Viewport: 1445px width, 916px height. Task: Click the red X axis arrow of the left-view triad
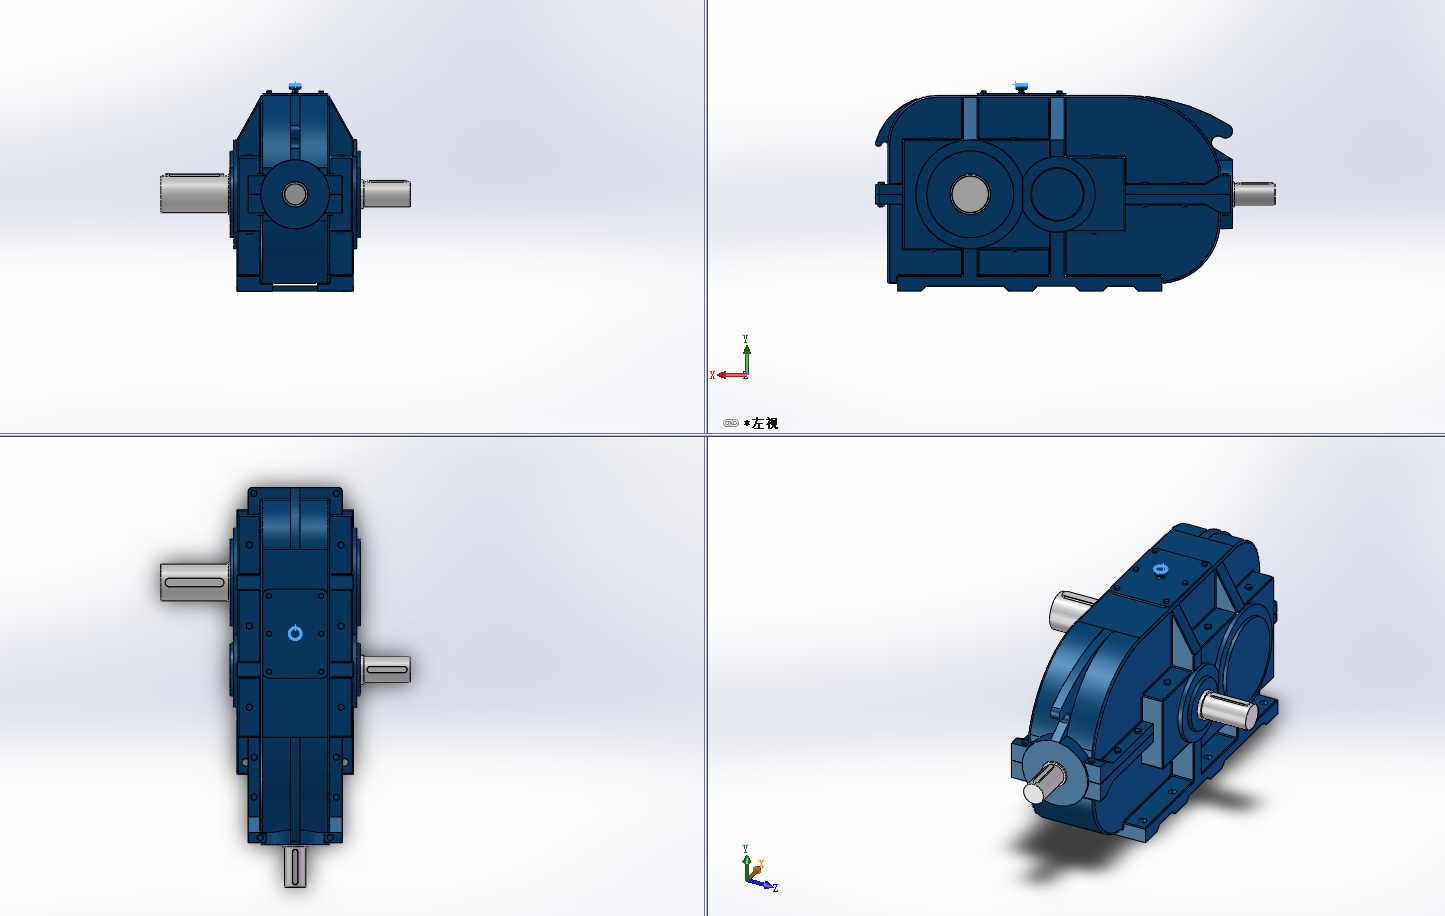point(730,375)
